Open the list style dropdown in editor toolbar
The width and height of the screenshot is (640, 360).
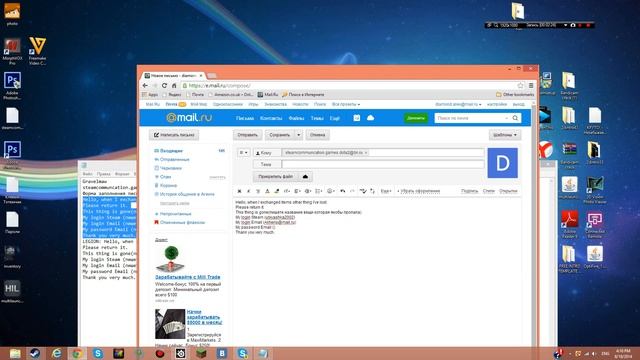319,191
